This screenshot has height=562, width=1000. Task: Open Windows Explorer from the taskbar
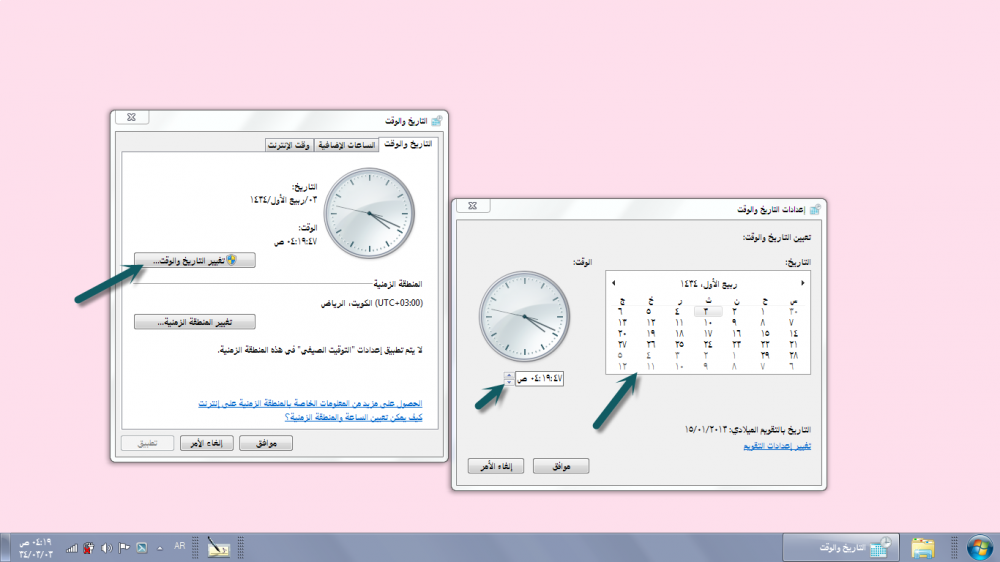tap(923, 547)
